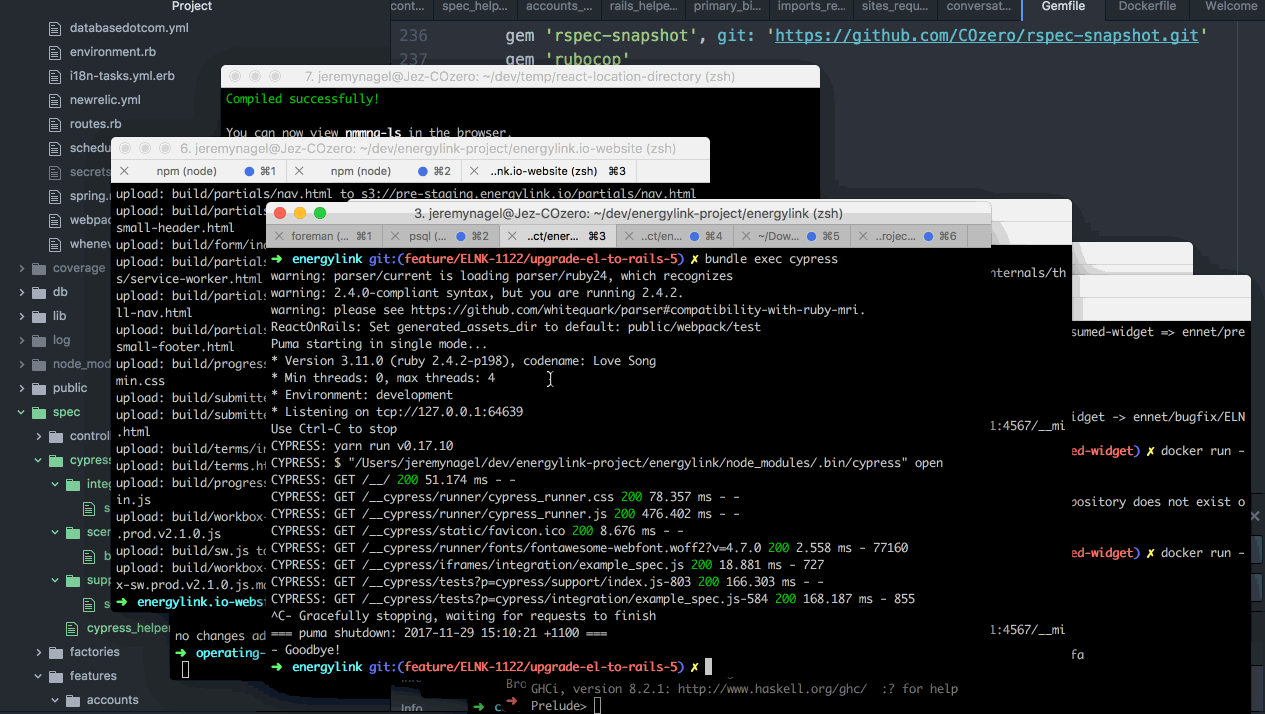
Task: Click the folder icon of the public directory
Action: pyautogui.click(x=40, y=388)
